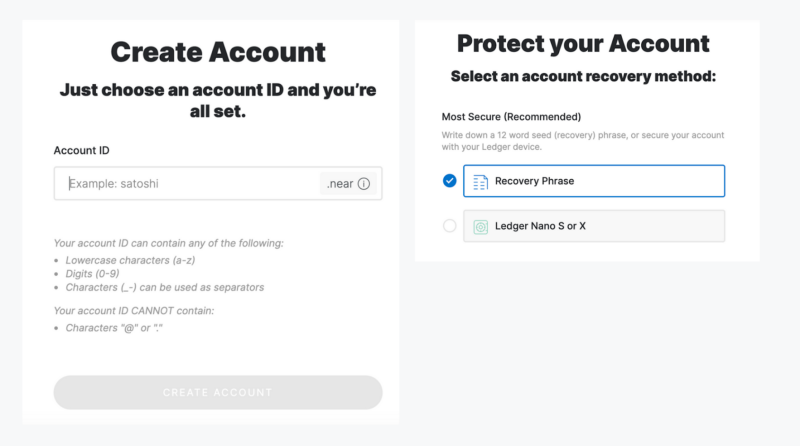The width and height of the screenshot is (800, 446).
Task: Click the Ledger device icon
Action: click(480, 226)
